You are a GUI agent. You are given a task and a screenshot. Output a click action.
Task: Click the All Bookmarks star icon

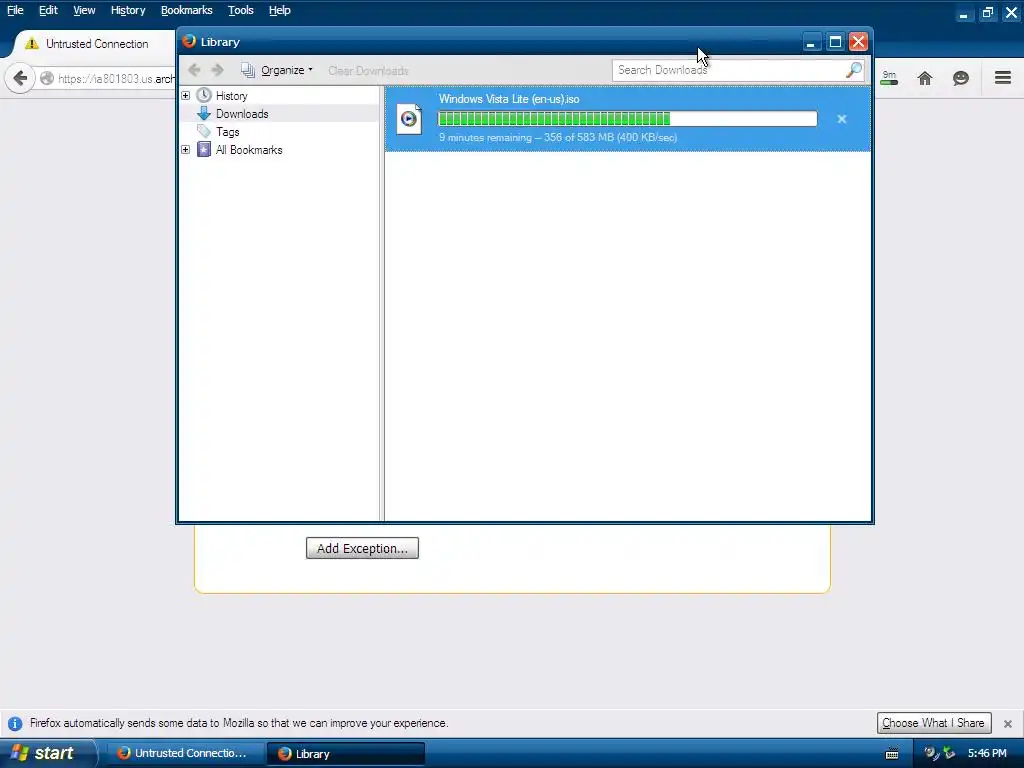(x=204, y=150)
